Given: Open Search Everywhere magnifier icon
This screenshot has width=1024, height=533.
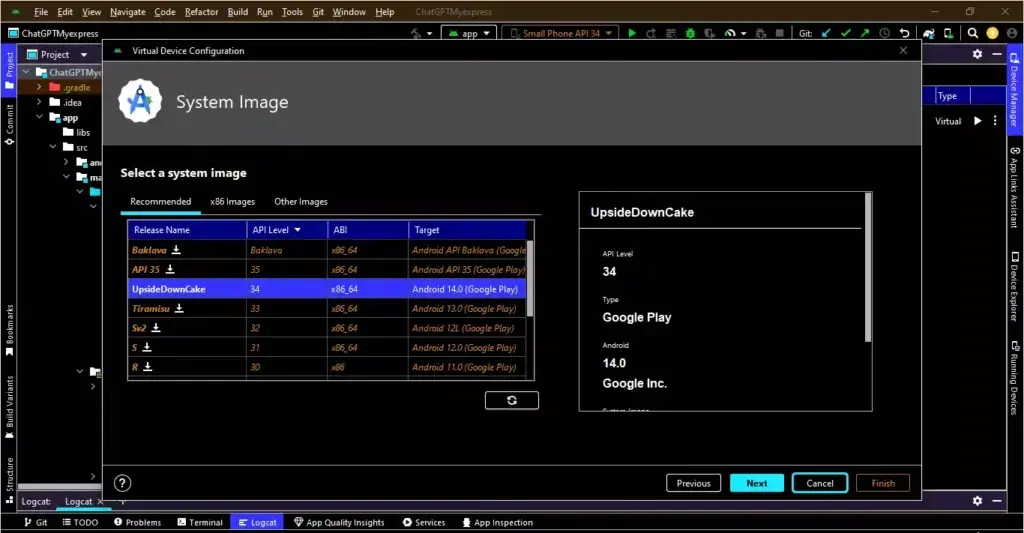Looking at the screenshot, I should pyautogui.click(x=972, y=33).
